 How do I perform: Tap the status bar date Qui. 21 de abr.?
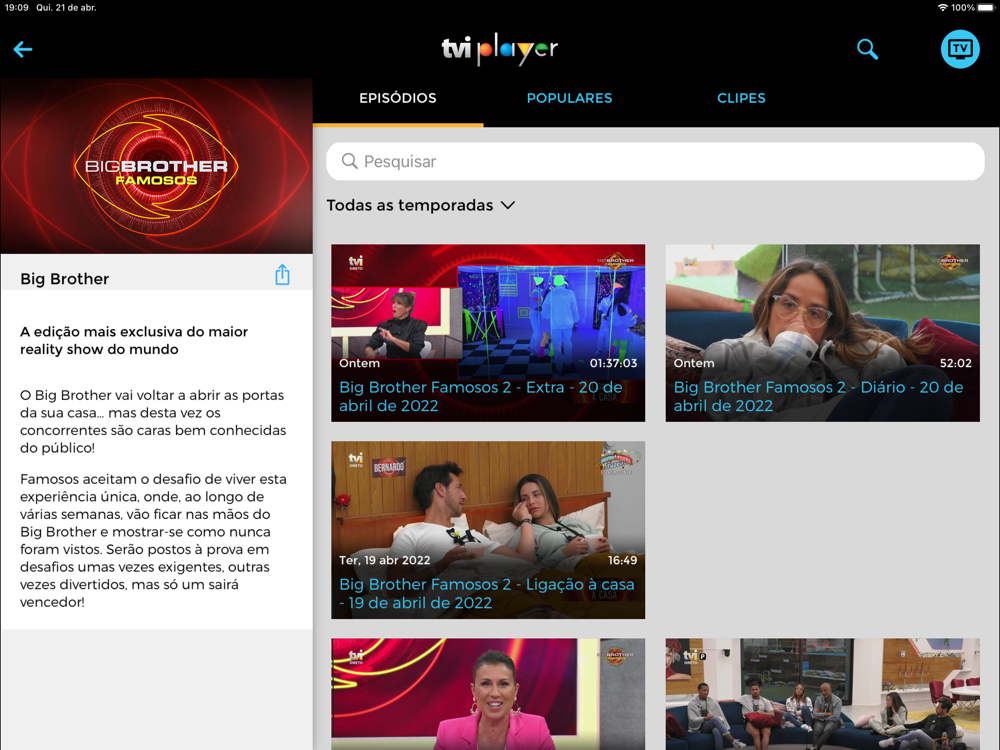tap(66, 8)
